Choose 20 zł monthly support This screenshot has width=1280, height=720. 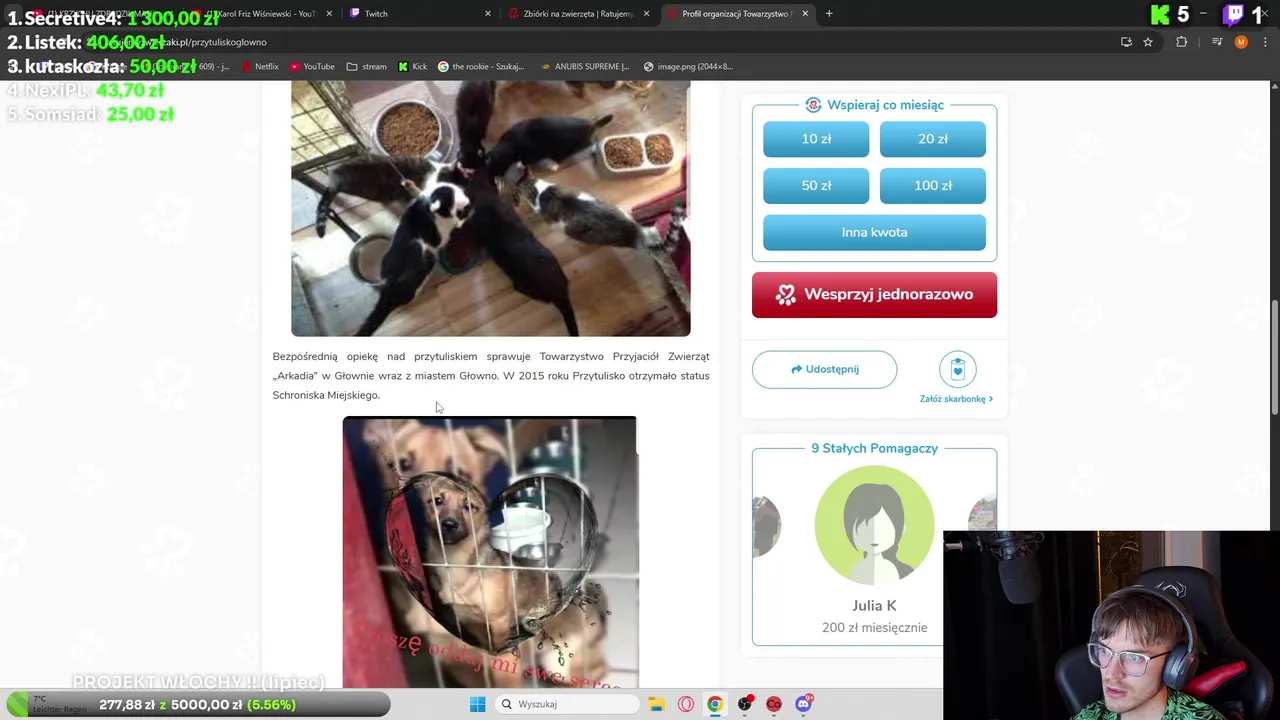[x=933, y=139]
